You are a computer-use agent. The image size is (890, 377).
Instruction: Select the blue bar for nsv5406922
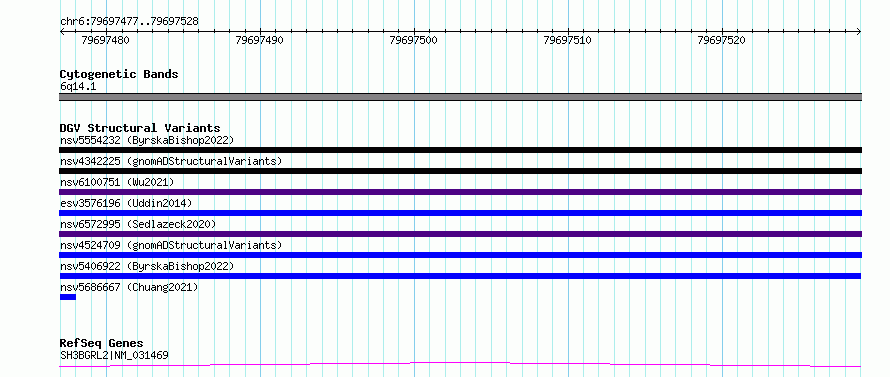tap(460, 276)
